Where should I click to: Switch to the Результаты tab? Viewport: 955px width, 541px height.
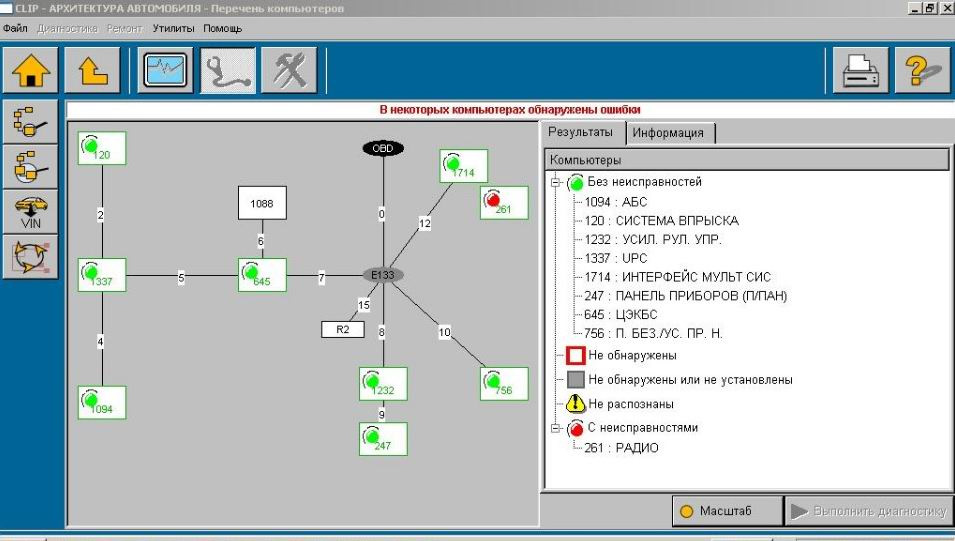(580, 132)
